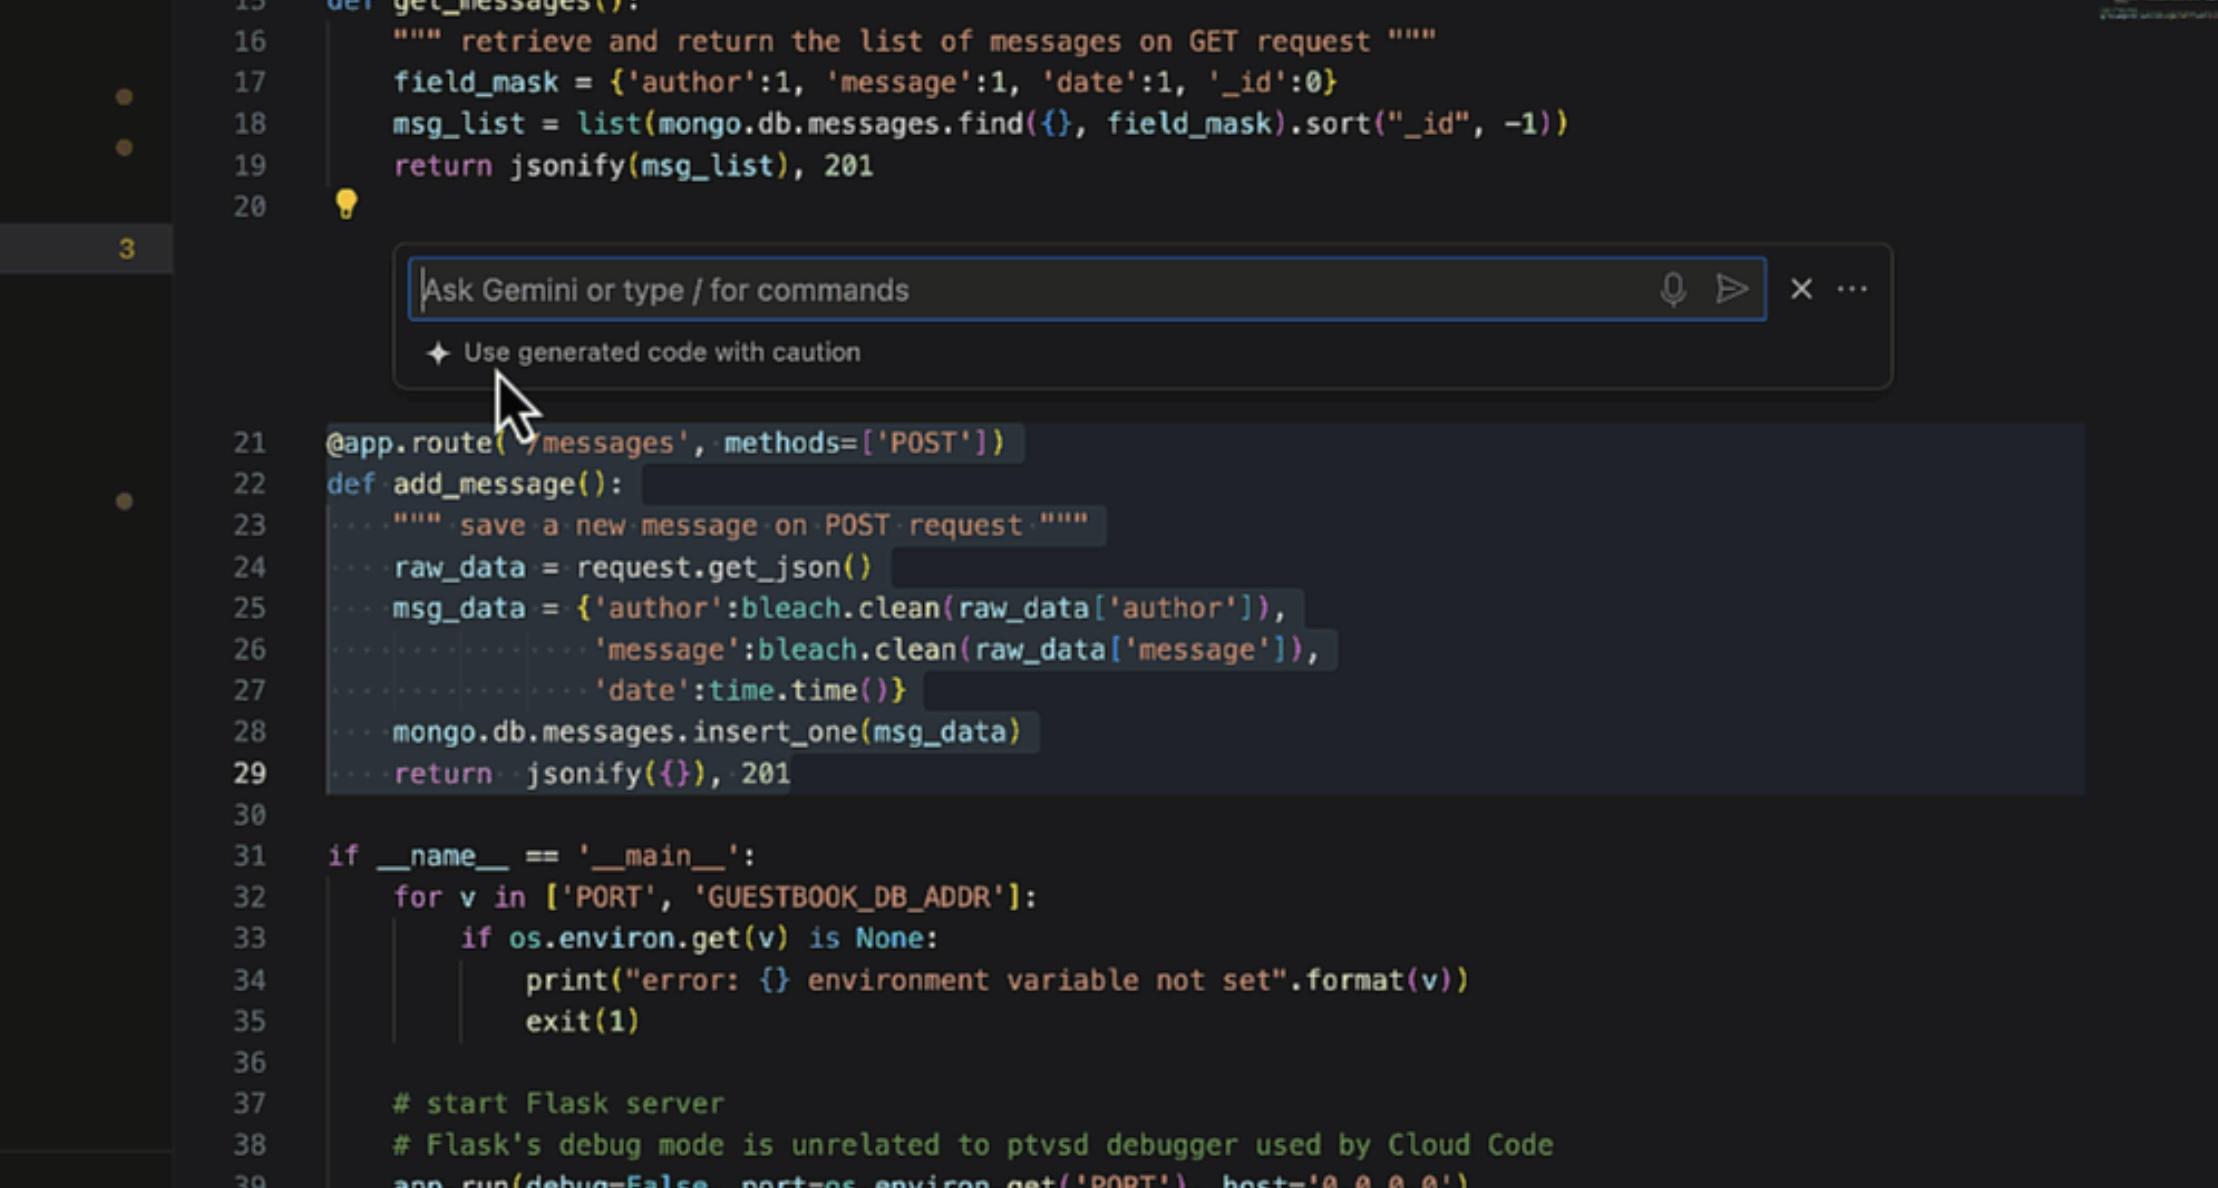This screenshot has height=1188, width=2218.
Task: Close the Gemini inline prompt box
Action: click(x=1801, y=289)
